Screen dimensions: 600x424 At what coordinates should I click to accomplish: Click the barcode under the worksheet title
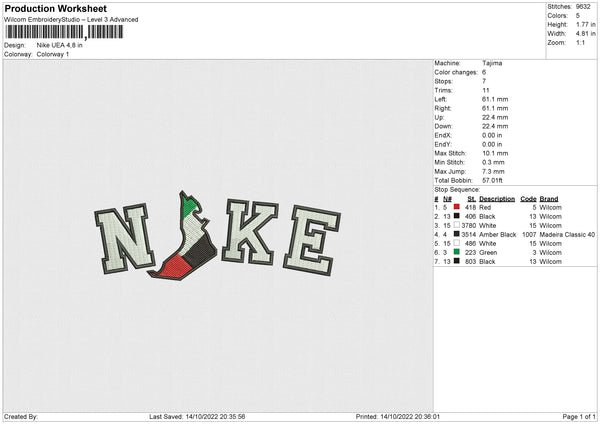coord(64,32)
